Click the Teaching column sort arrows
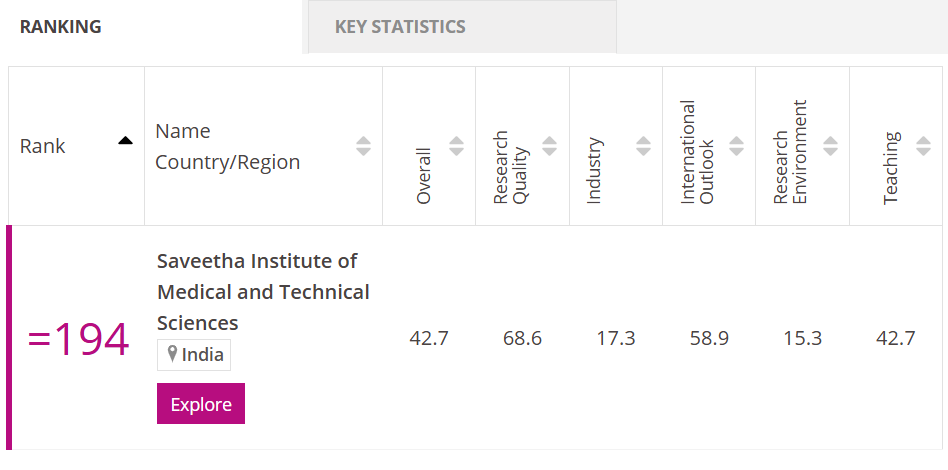The height and width of the screenshot is (470, 948). (x=923, y=146)
